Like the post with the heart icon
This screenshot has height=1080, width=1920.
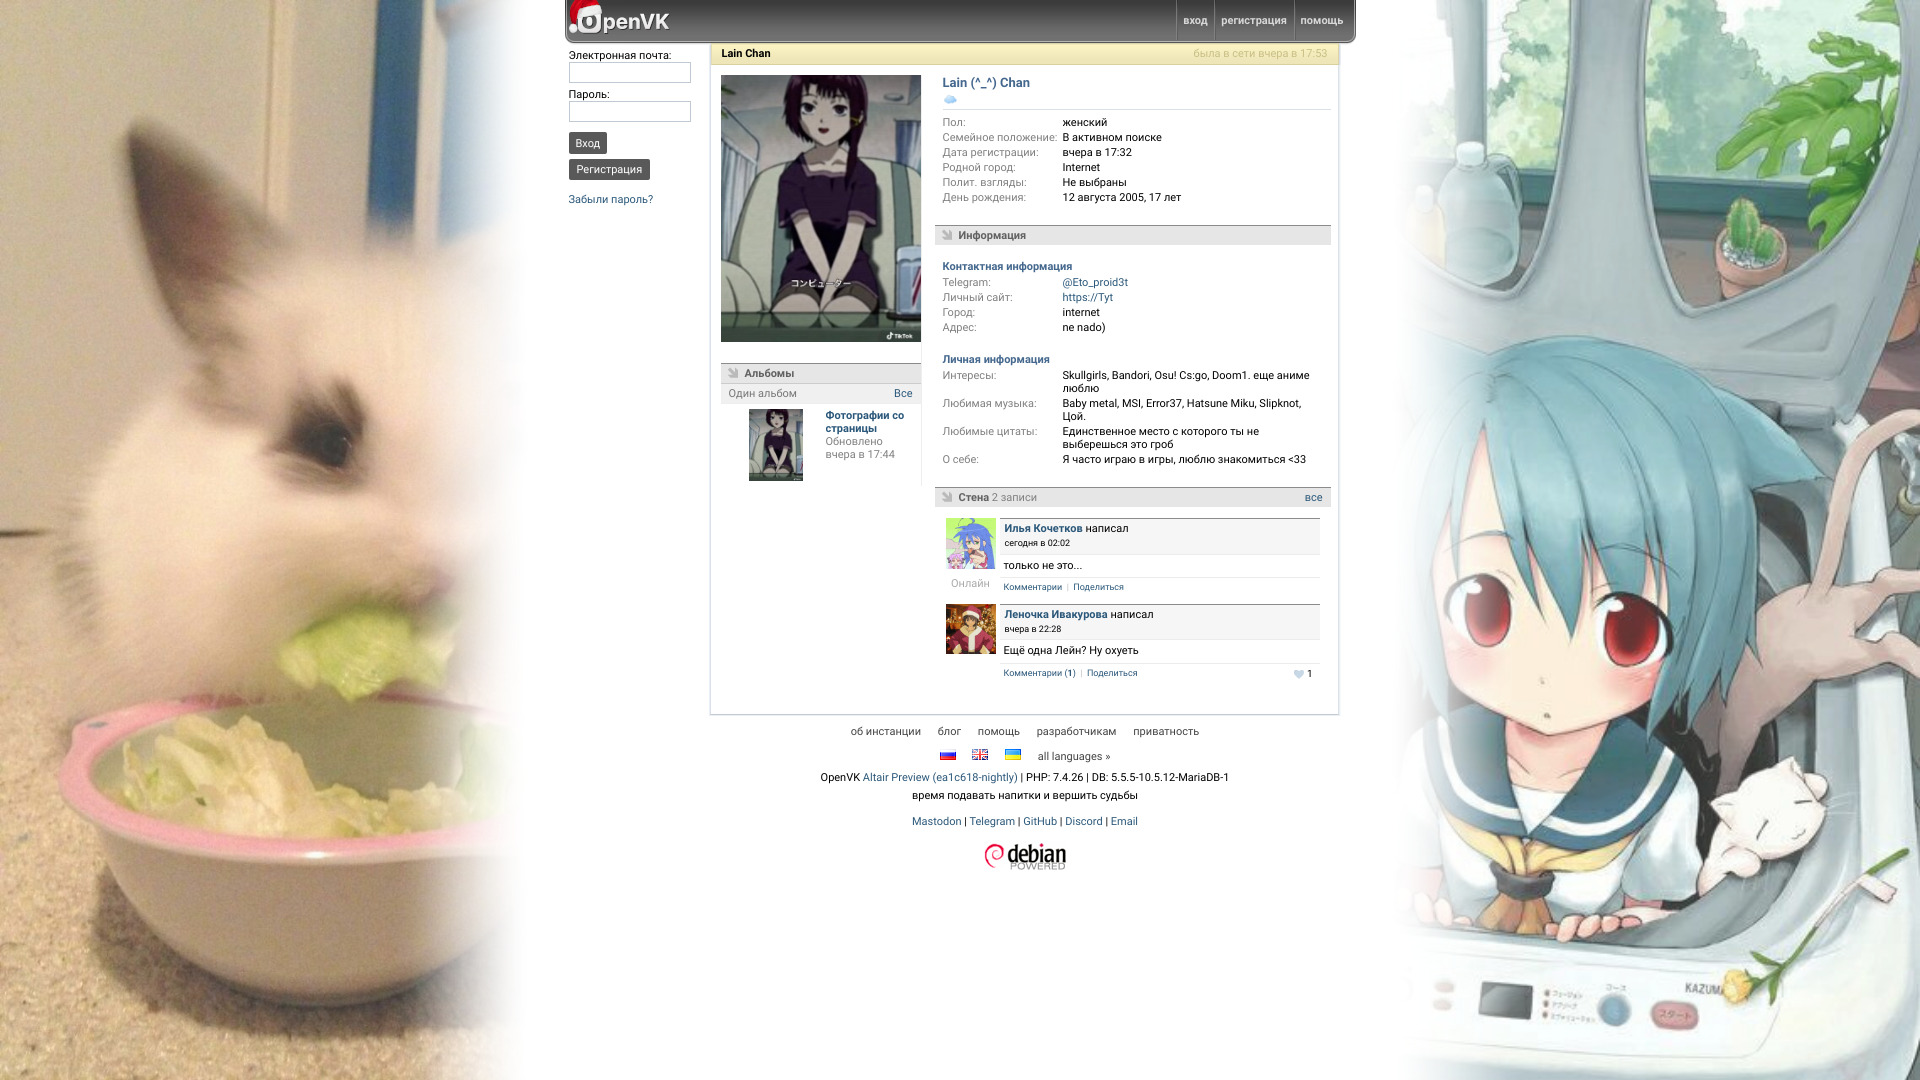pyautogui.click(x=1298, y=674)
